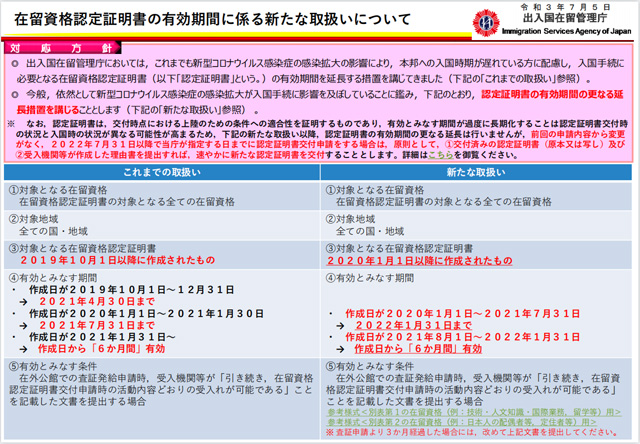The image size is (640, 444).
Task: Click the underlined 2022年1月31日まで text
Action: pyautogui.click(x=413, y=325)
